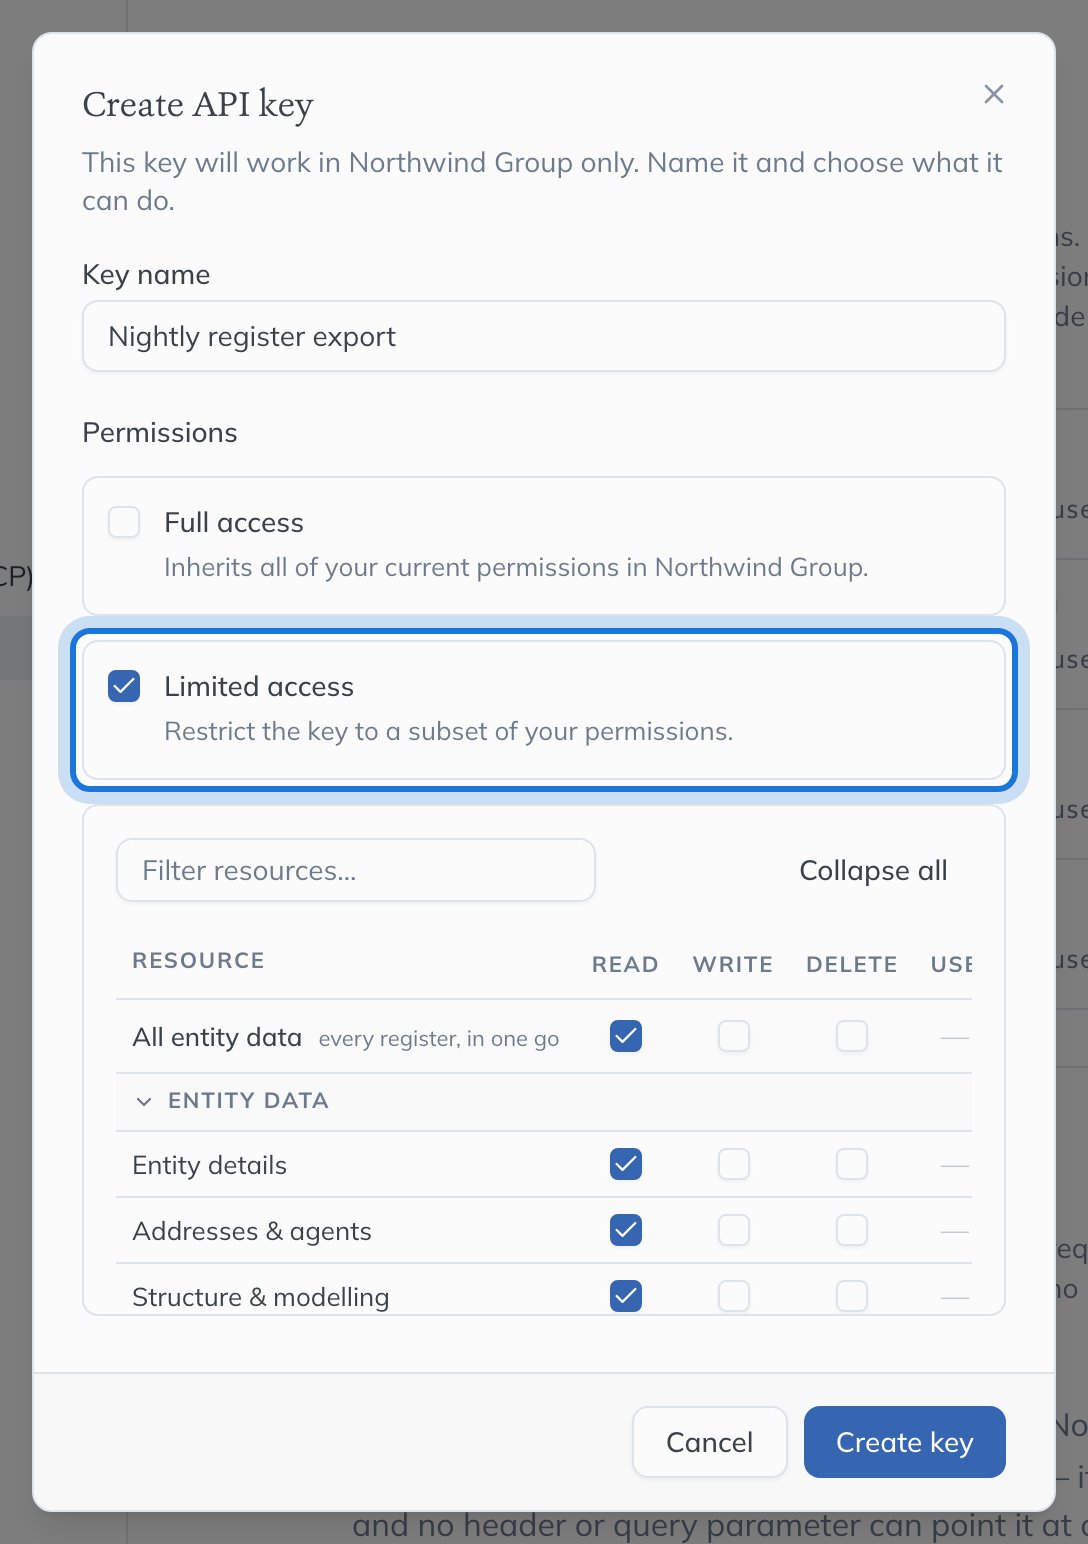
Task: Click the All entity data row label
Action: [217, 1037]
